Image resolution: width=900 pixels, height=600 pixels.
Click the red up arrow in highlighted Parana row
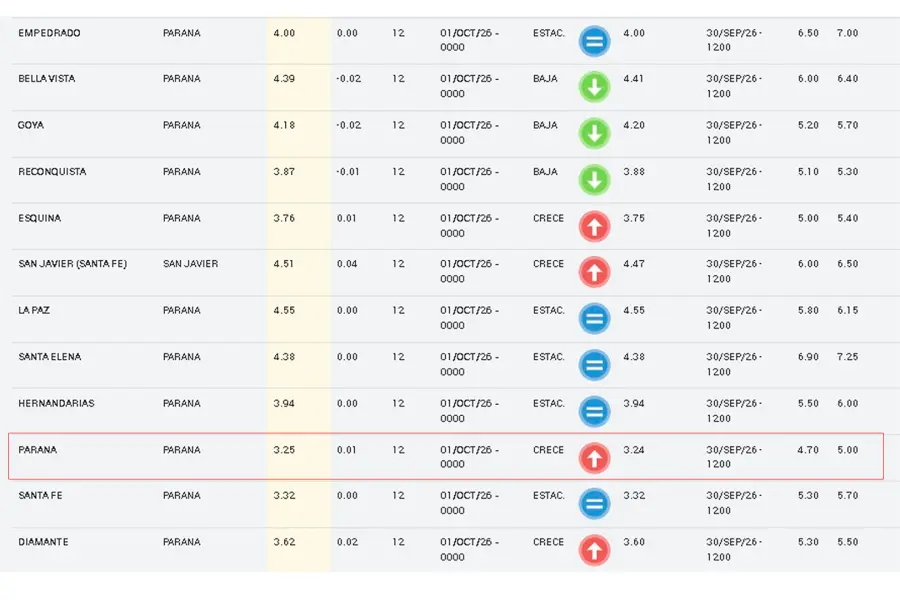click(594, 458)
